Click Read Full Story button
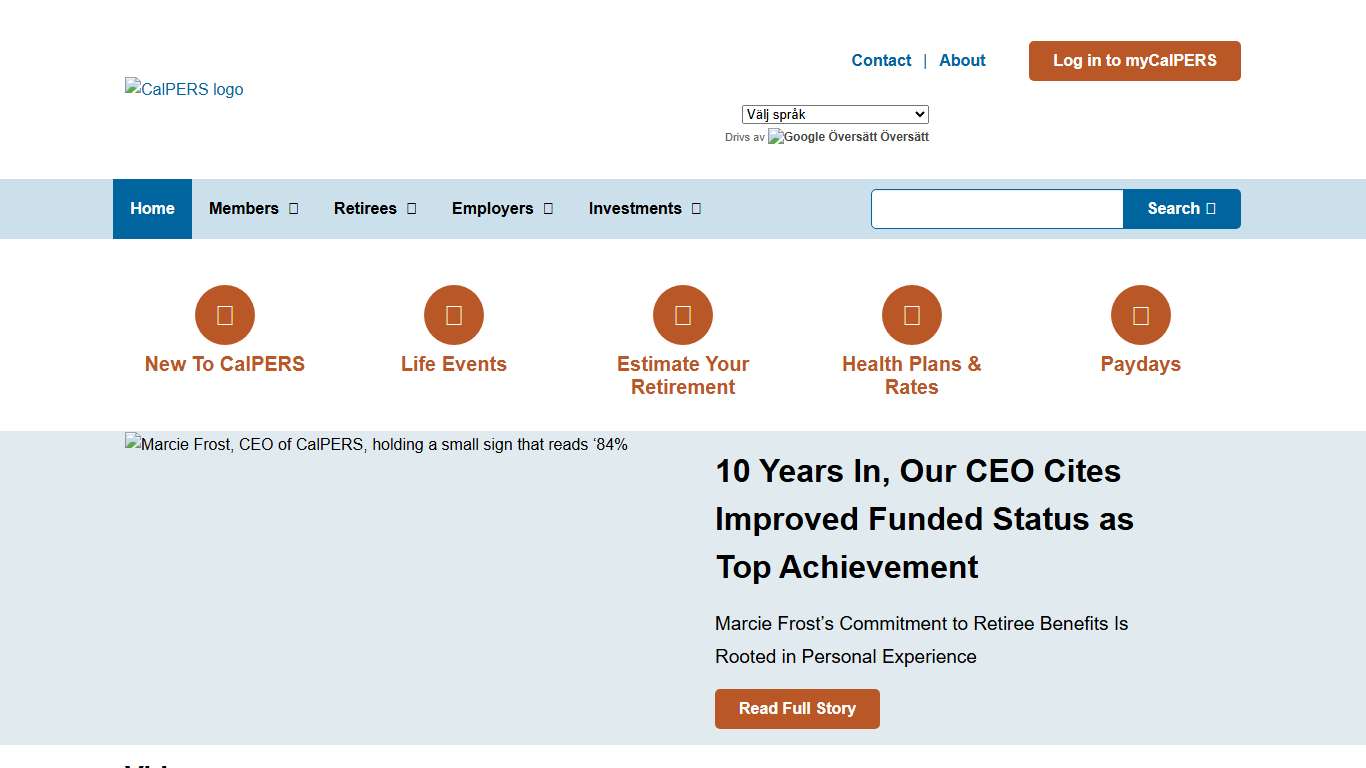This screenshot has height=768, width=1366. tap(797, 709)
